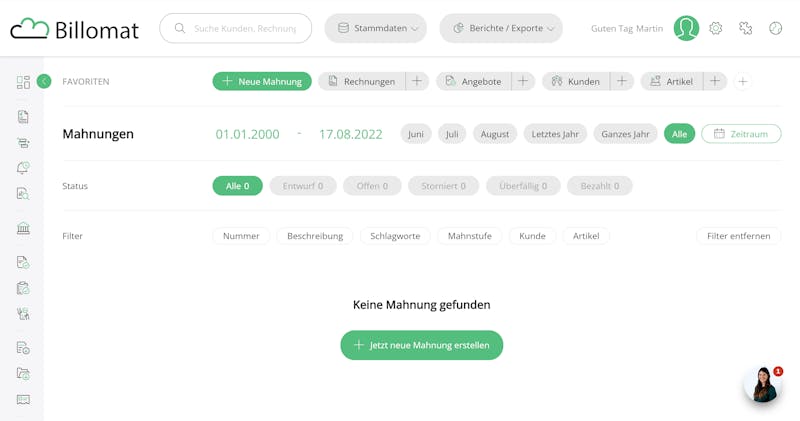Click the Neue Mahnung button
The height and width of the screenshot is (421, 800).
[x=262, y=81]
